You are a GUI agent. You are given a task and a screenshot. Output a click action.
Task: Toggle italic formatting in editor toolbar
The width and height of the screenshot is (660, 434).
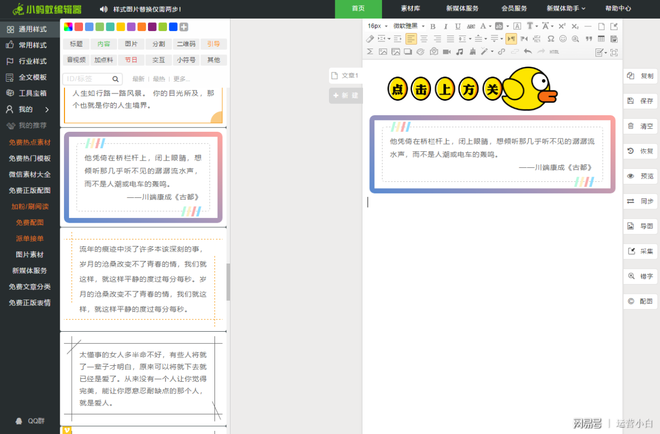click(445, 27)
